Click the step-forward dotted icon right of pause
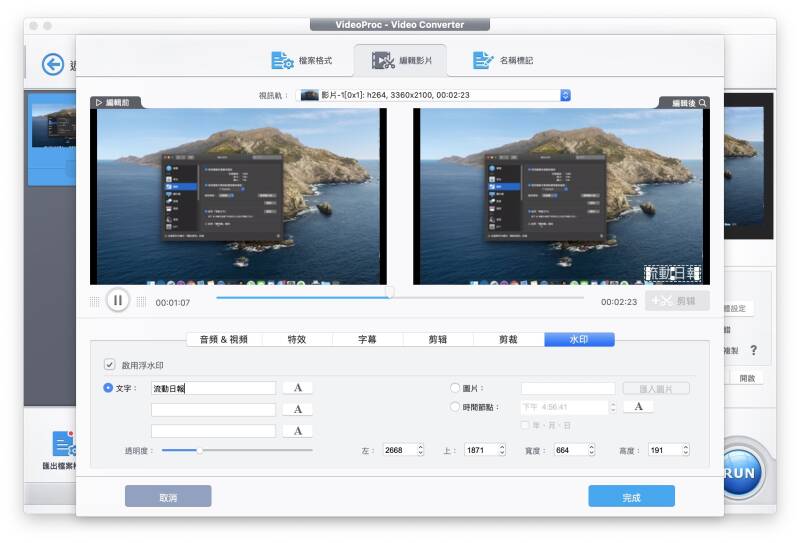This screenshot has width=800, height=543. click(x=141, y=302)
